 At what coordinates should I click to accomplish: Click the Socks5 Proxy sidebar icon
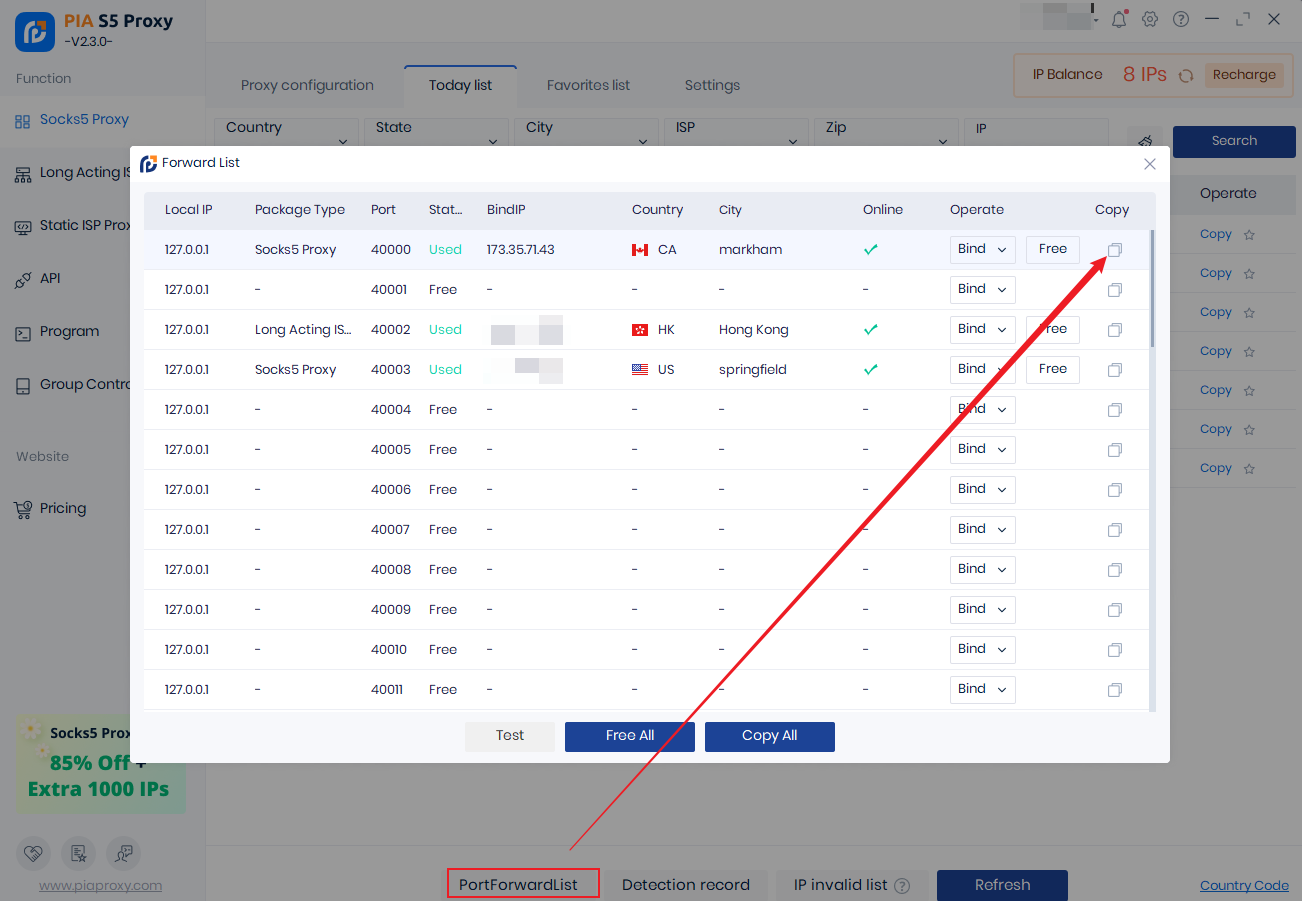(x=22, y=121)
